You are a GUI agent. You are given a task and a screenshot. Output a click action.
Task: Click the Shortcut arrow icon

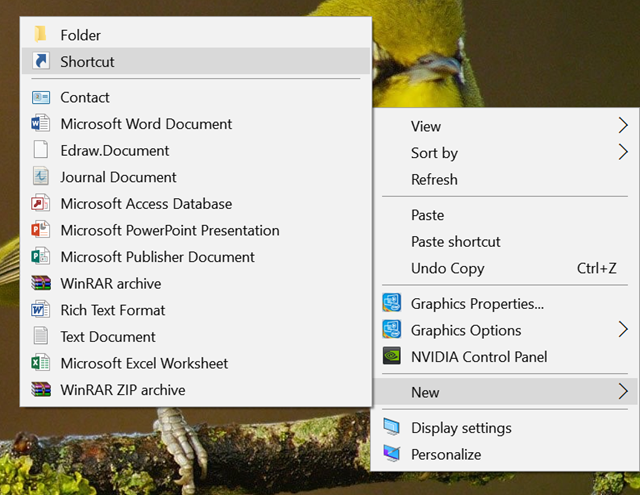click(x=41, y=61)
